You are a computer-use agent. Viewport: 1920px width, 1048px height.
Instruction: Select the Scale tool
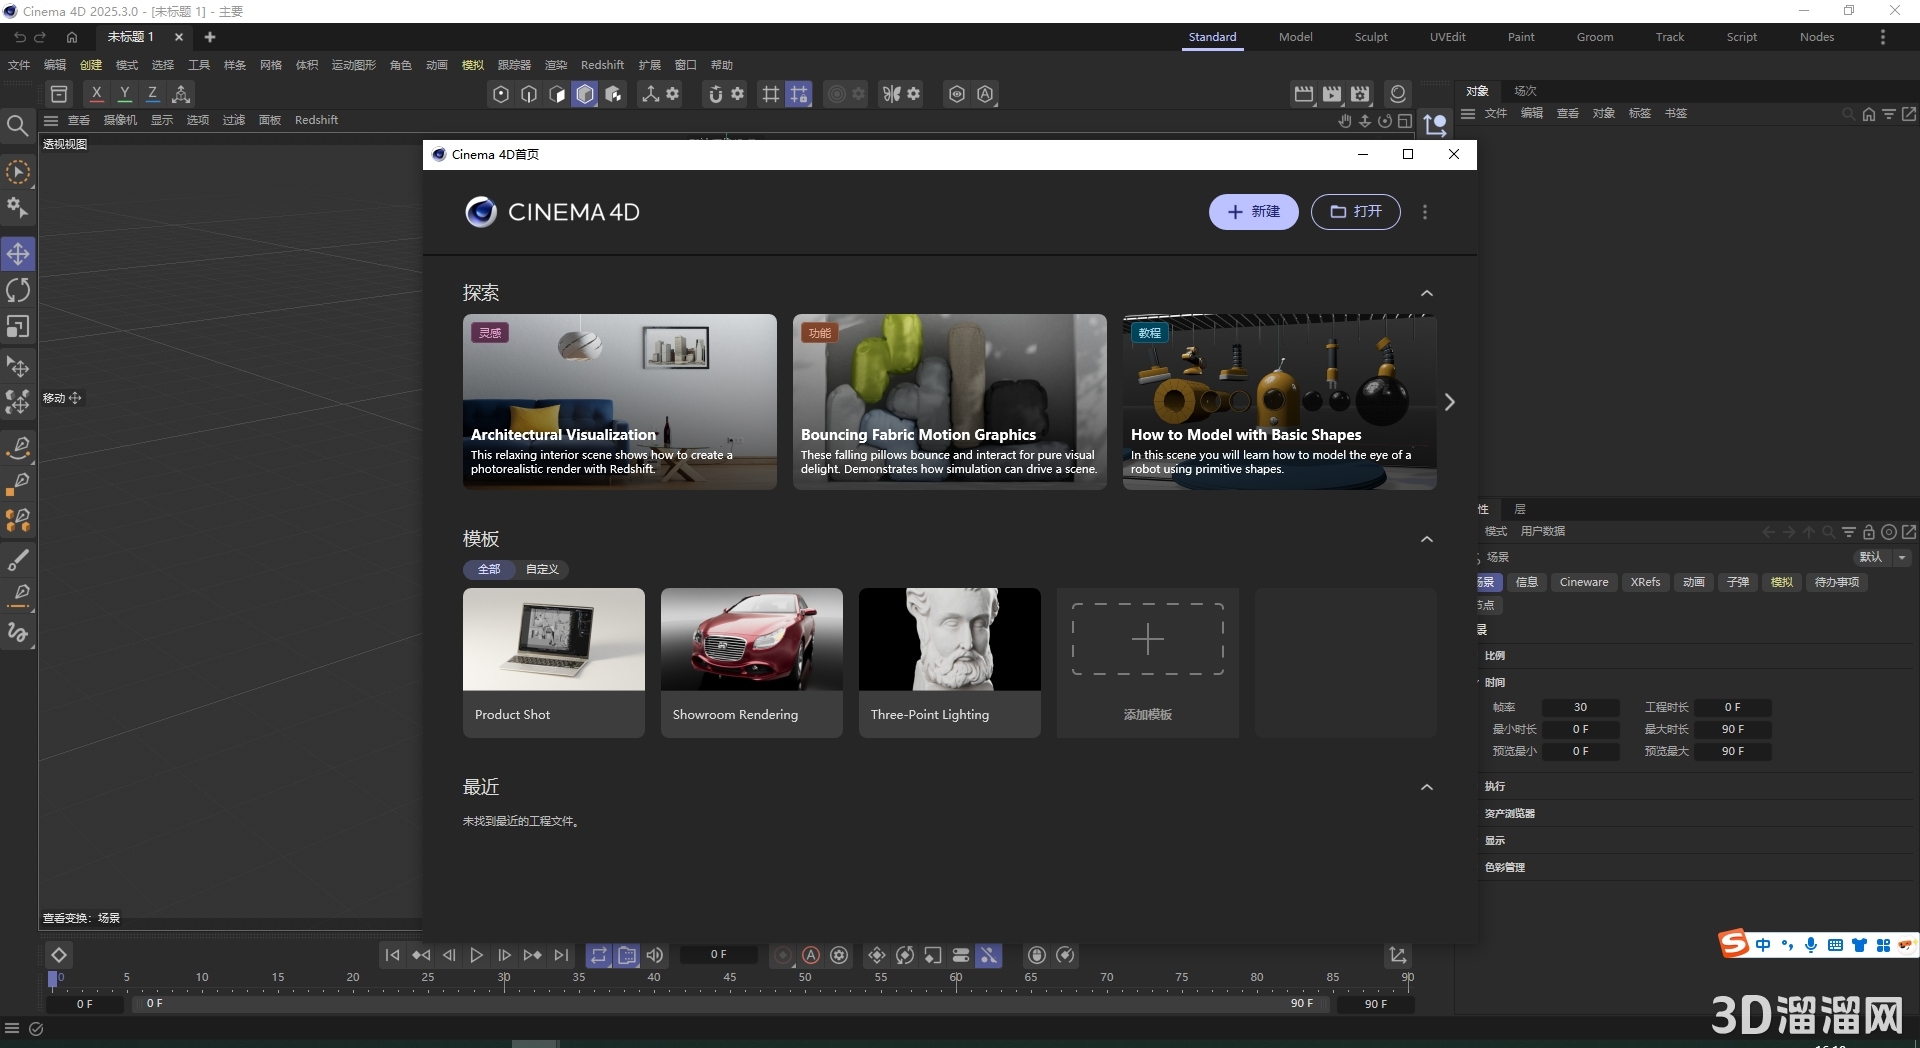(18, 327)
